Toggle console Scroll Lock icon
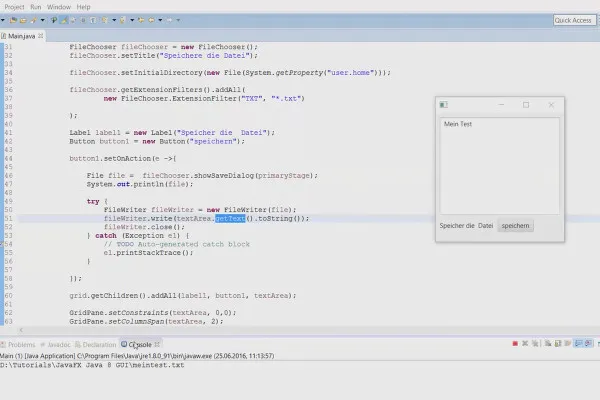600x400 pixels. 558,344
